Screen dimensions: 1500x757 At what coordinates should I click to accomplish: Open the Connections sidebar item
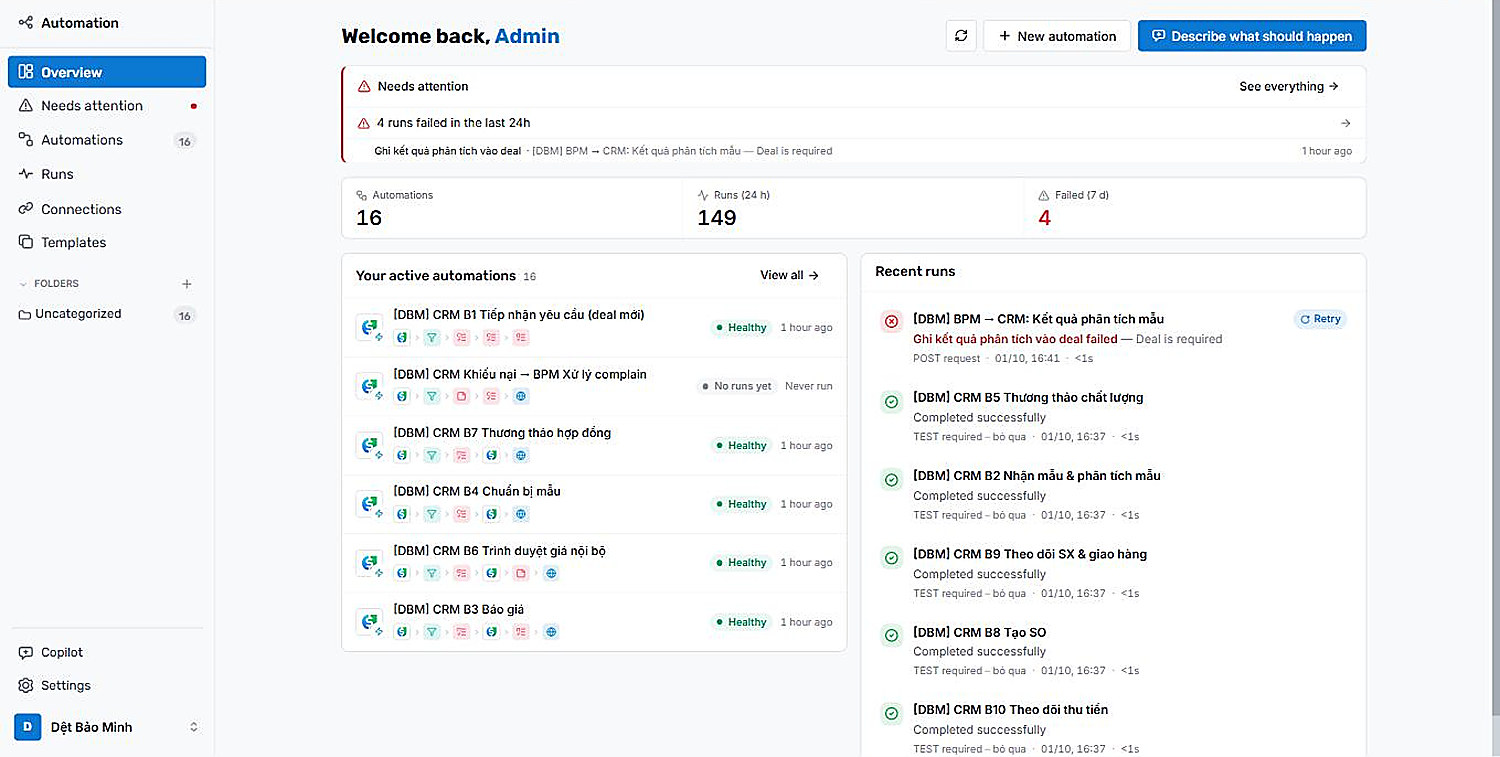coord(107,209)
